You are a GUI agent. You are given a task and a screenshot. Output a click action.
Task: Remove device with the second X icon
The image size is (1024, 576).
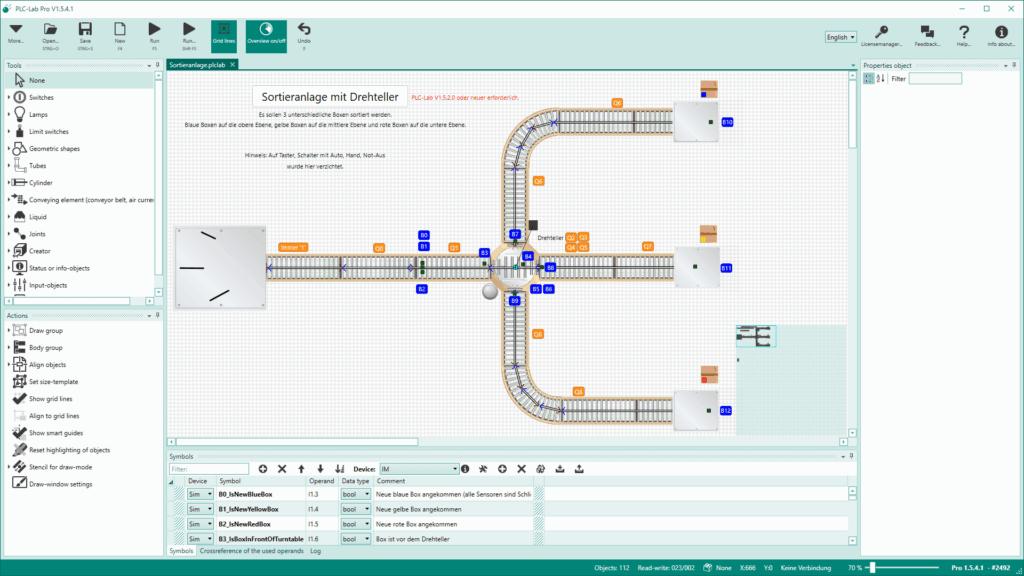(x=521, y=469)
